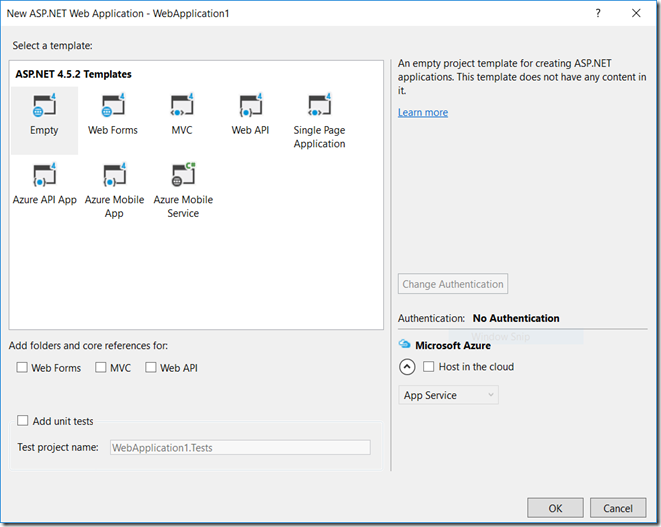
Task: Collapse the Microsoft Azure section chevron
Action: [407, 367]
